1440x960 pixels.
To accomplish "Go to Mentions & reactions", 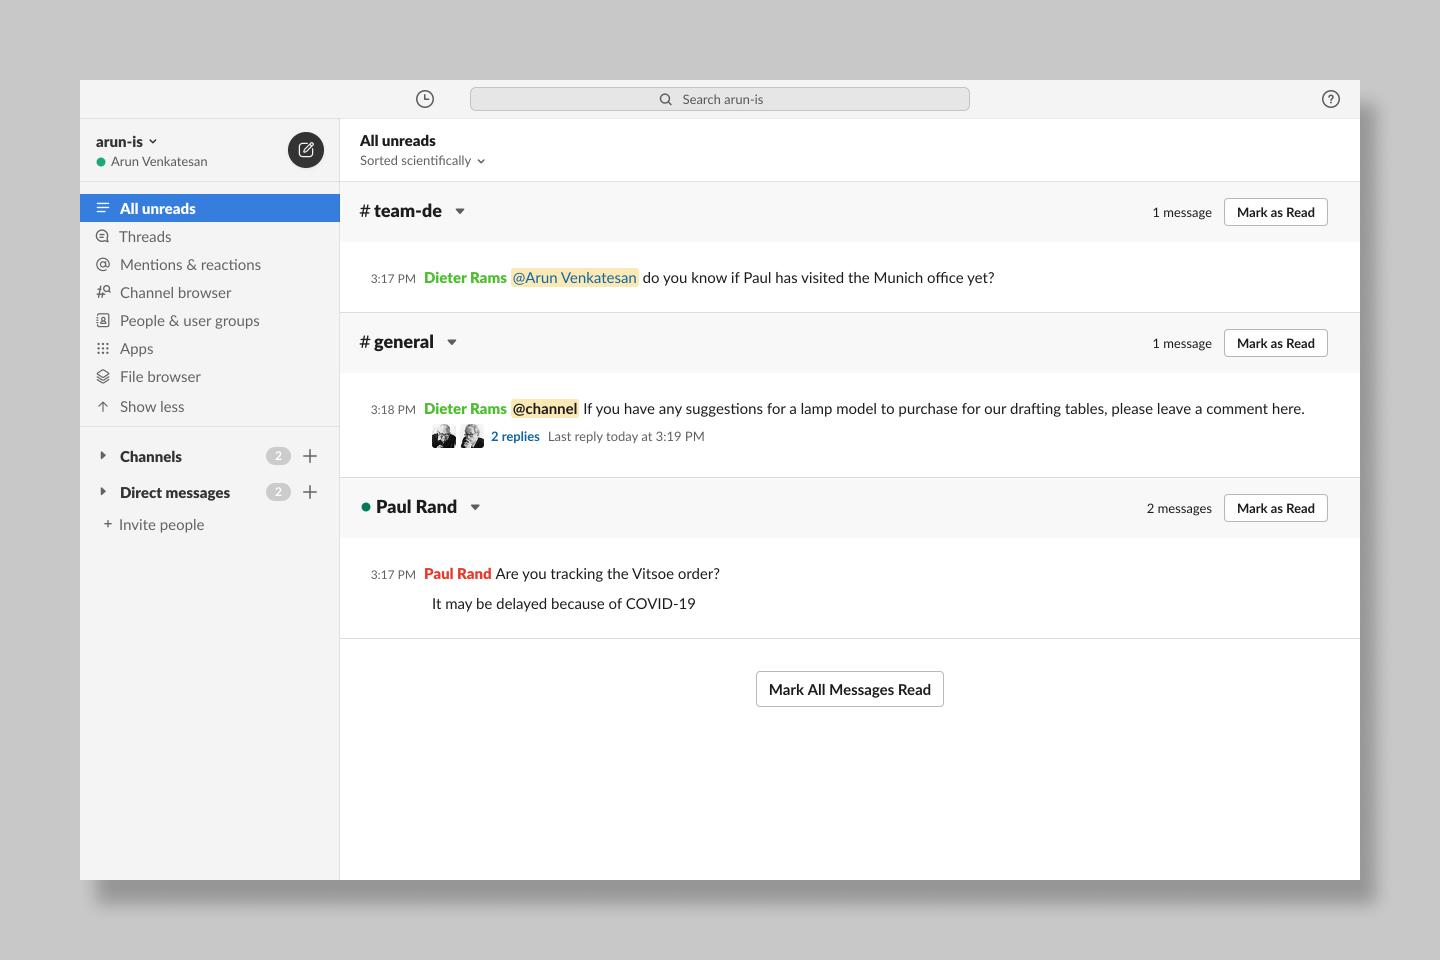I will pos(190,265).
